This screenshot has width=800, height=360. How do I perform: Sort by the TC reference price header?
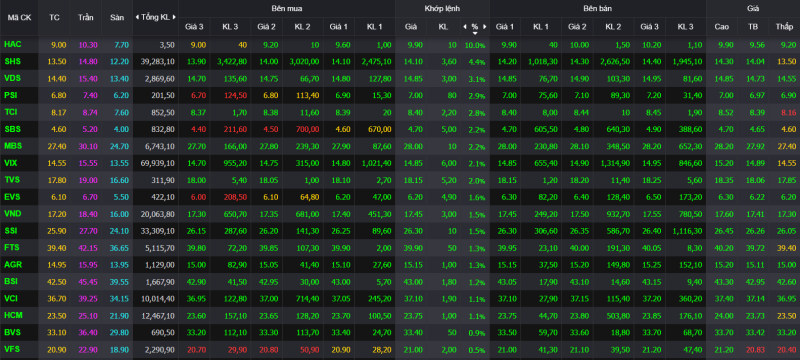pyautogui.click(x=54, y=17)
